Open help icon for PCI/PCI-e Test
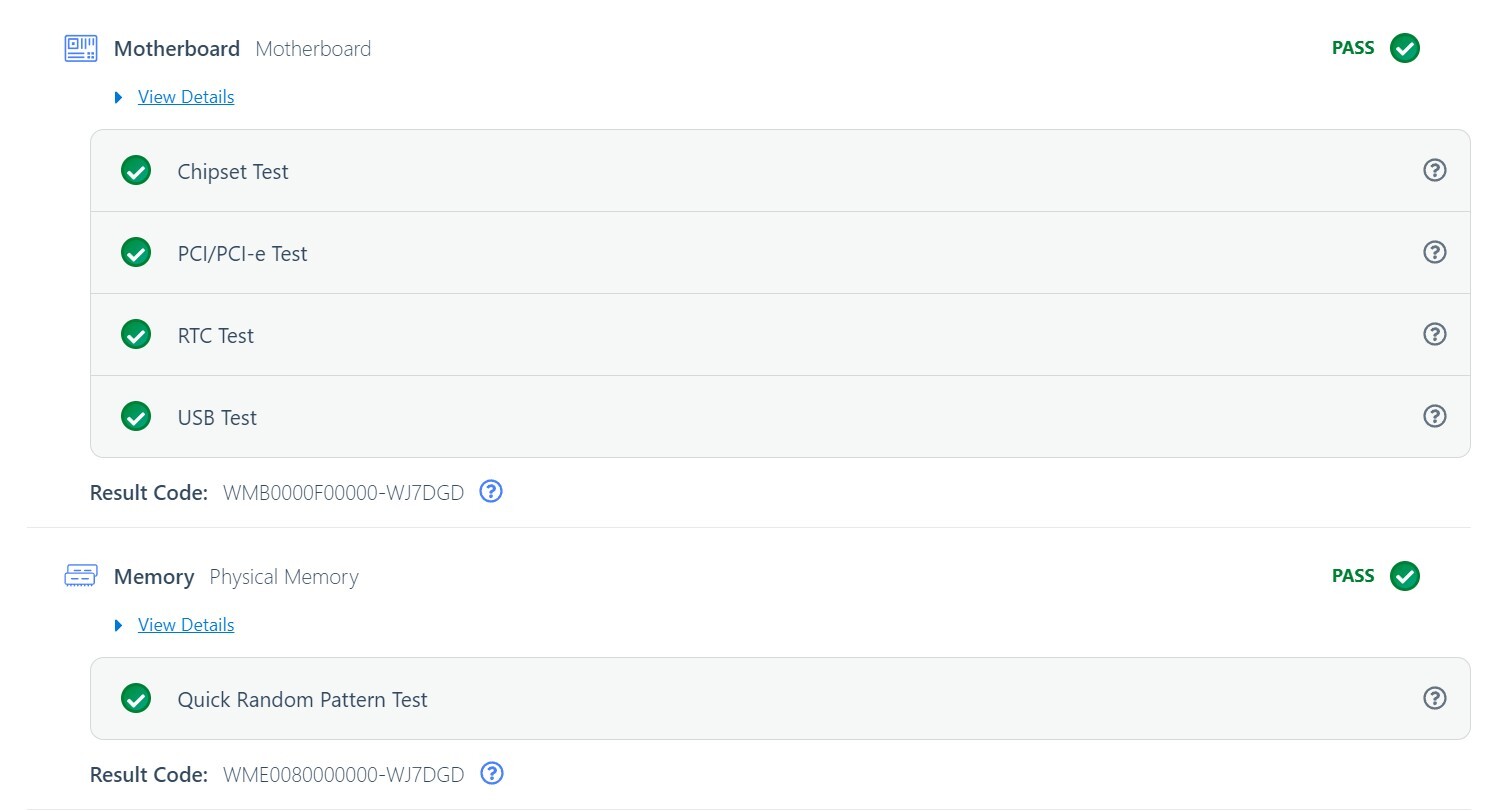This screenshot has width=1494, height=811. click(x=1434, y=253)
